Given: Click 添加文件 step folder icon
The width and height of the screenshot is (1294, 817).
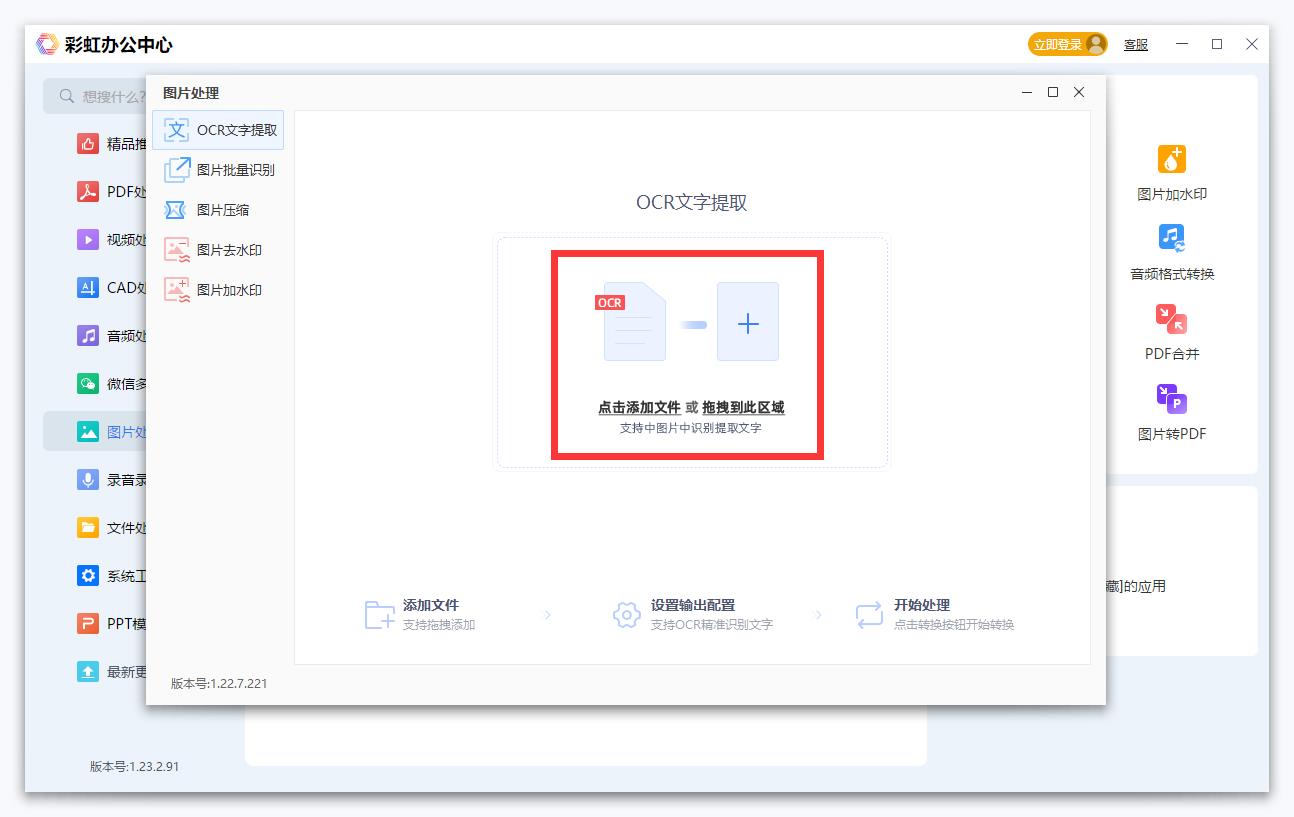Looking at the screenshot, I should coord(380,614).
